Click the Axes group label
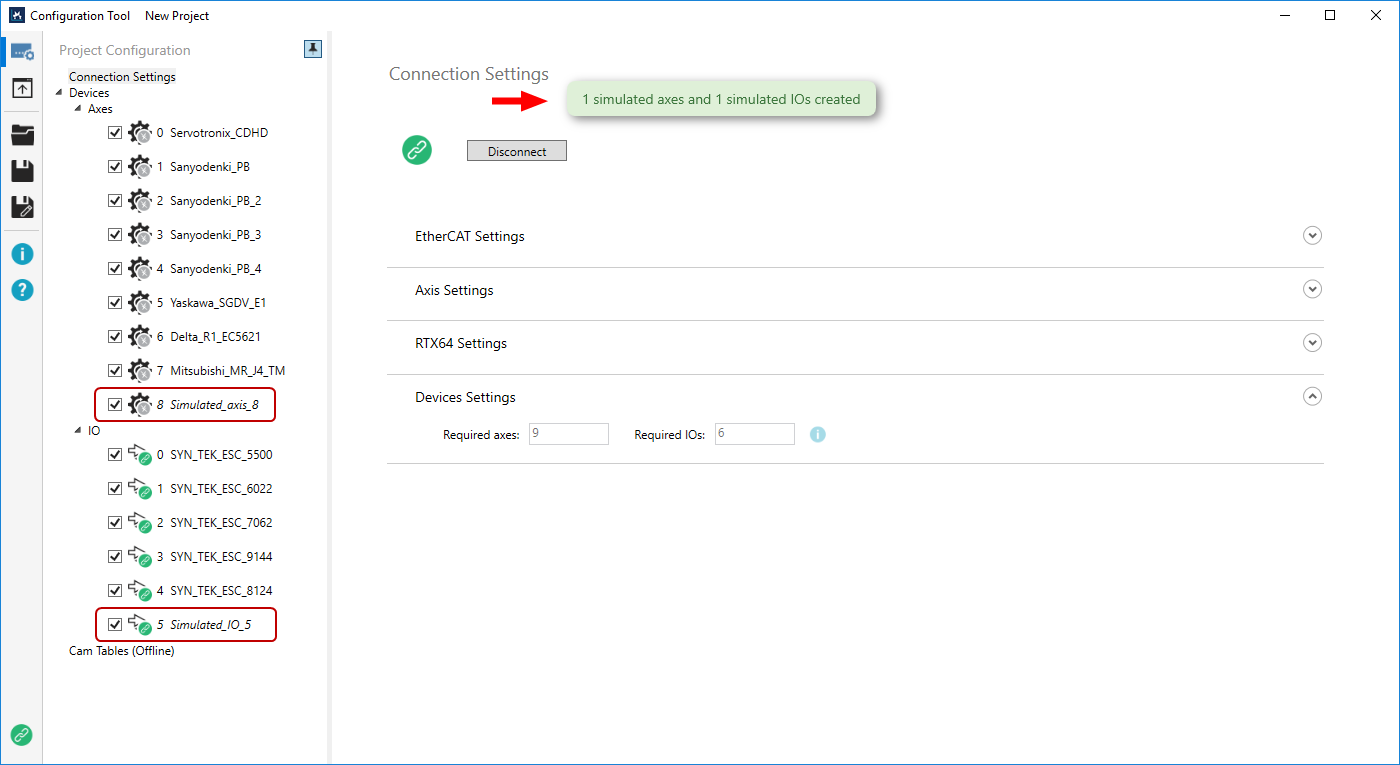Viewport: 1400px width, 765px height. click(100, 109)
